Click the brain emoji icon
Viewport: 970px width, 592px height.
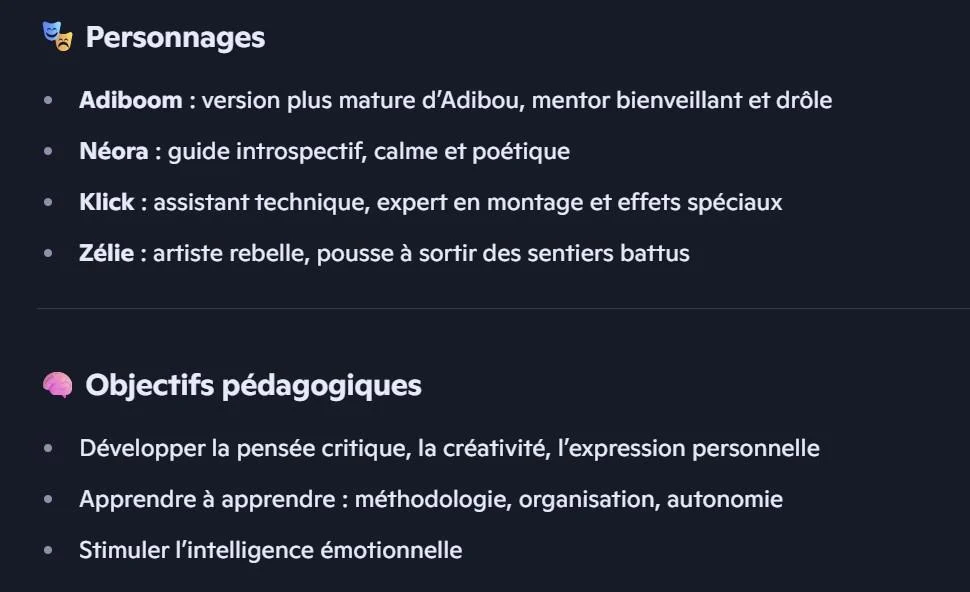pos(58,385)
